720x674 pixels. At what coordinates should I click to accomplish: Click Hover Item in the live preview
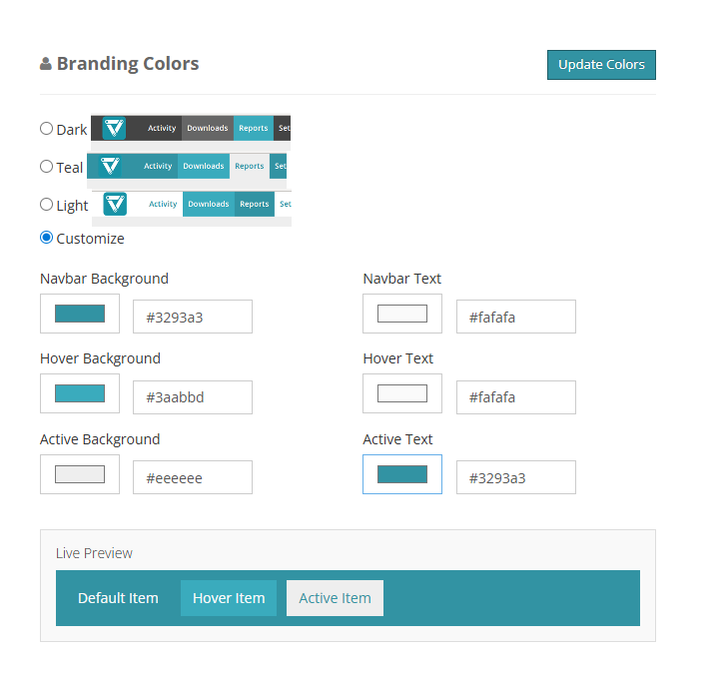pyautogui.click(x=229, y=598)
